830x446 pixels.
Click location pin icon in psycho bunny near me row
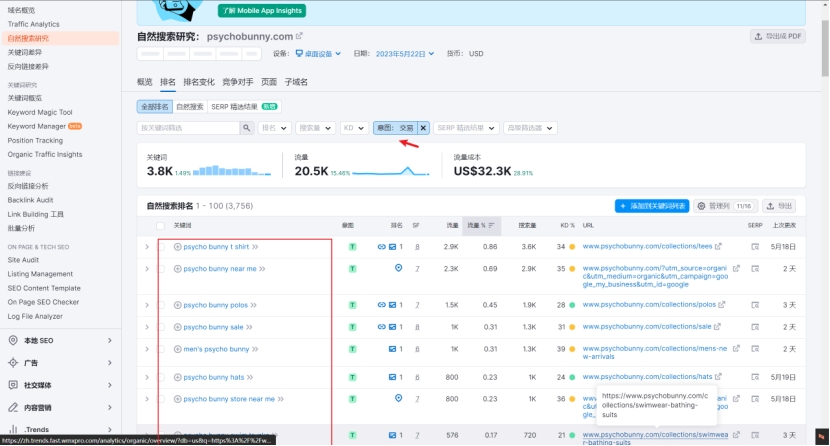point(398,268)
